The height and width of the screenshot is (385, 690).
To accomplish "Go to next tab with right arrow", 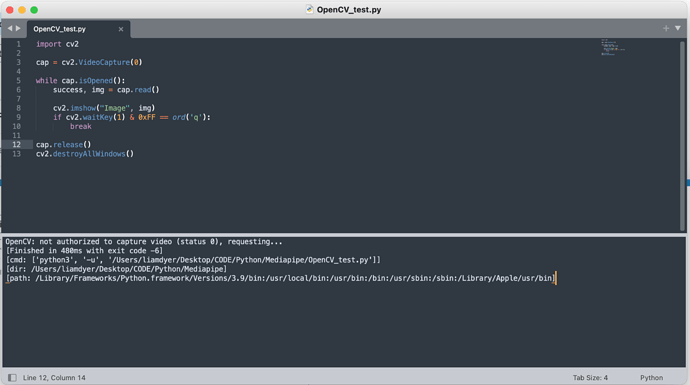I will click(x=18, y=28).
